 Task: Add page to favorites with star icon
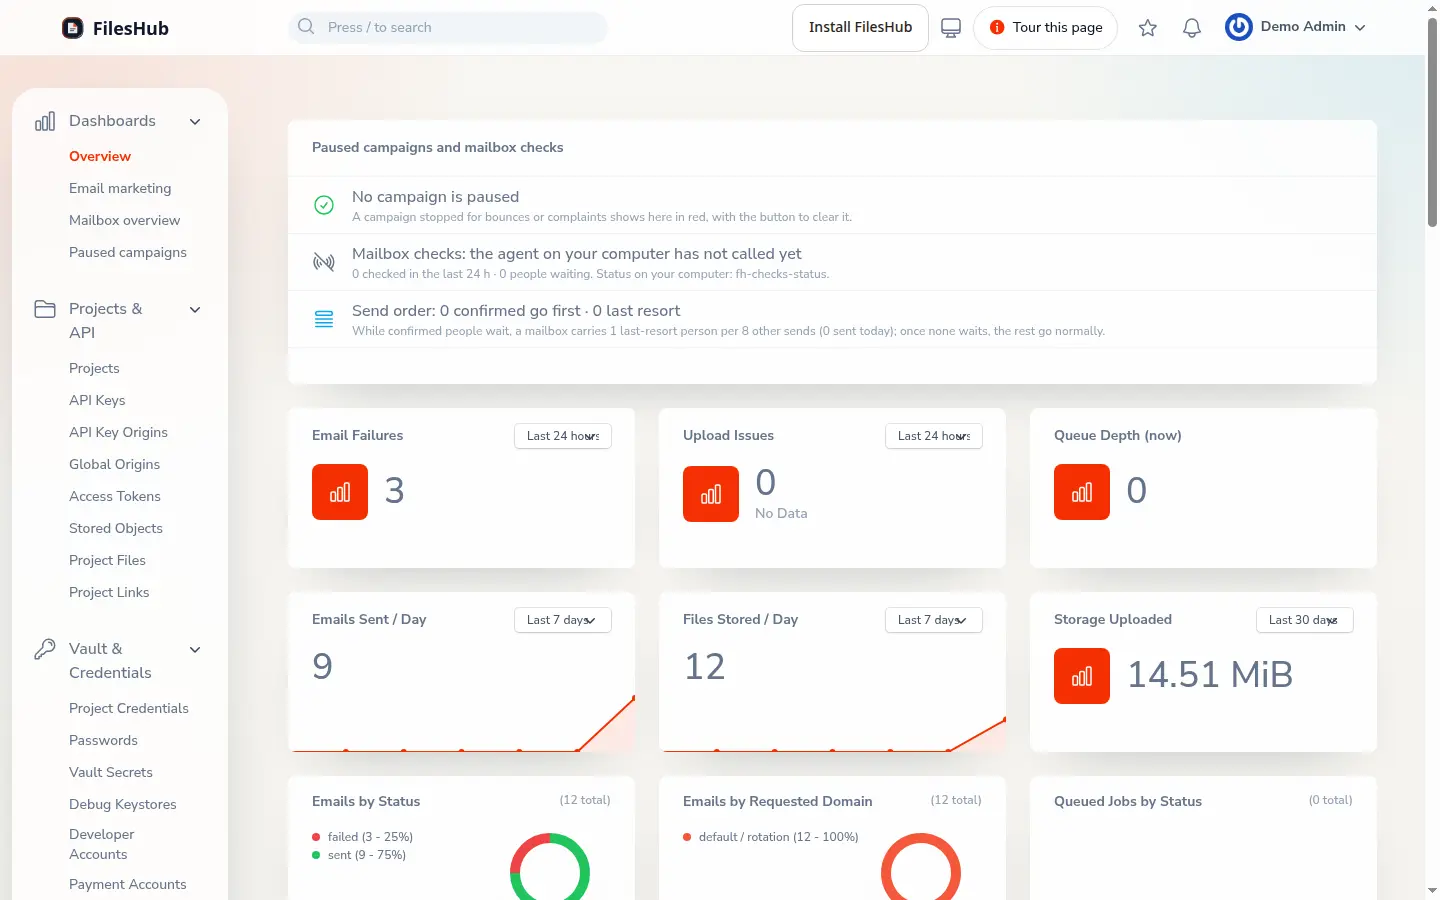coord(1148,28)
